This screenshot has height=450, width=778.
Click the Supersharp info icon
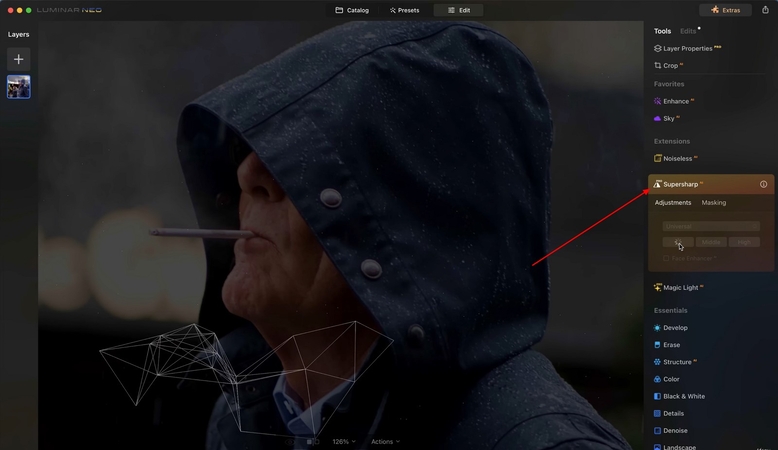tap(763, 184)
